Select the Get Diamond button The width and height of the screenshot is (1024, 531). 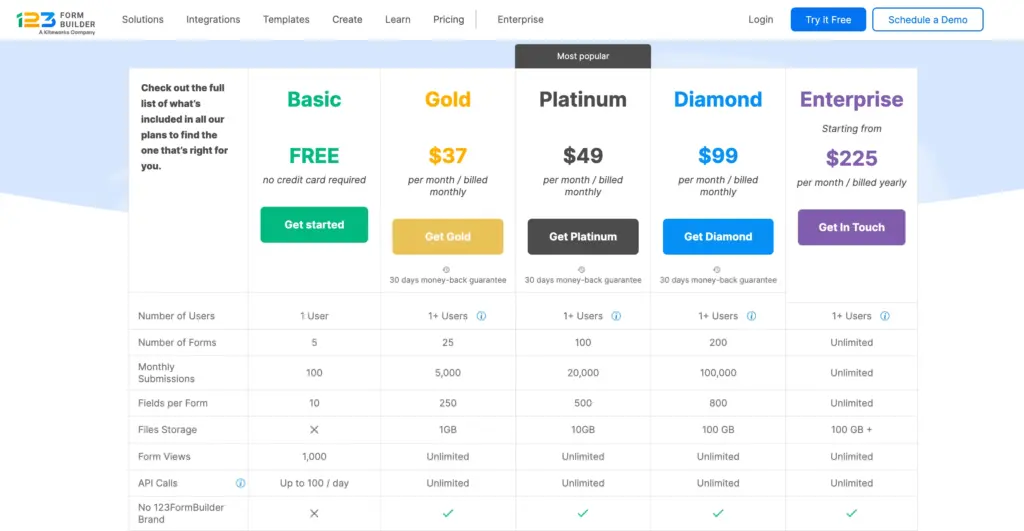click(718, 237)
